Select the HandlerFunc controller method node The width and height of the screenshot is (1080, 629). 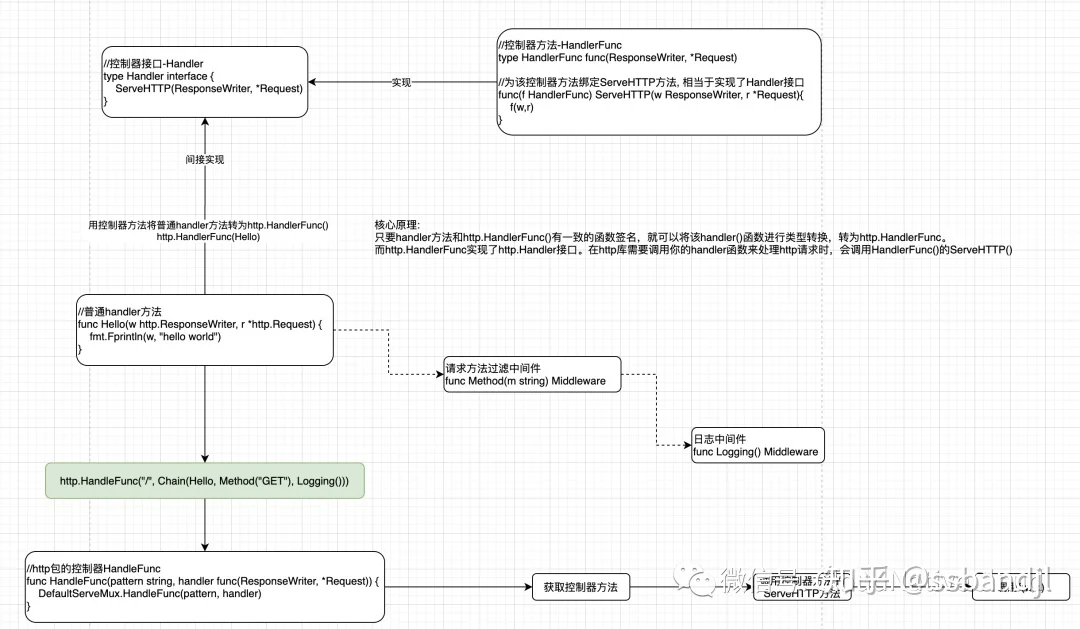click(659, 82)
